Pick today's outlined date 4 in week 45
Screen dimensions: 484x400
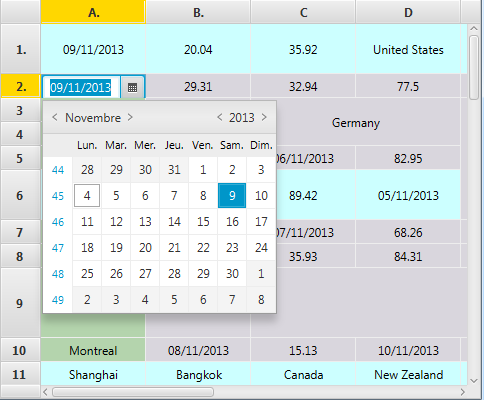tap(87, 196)
